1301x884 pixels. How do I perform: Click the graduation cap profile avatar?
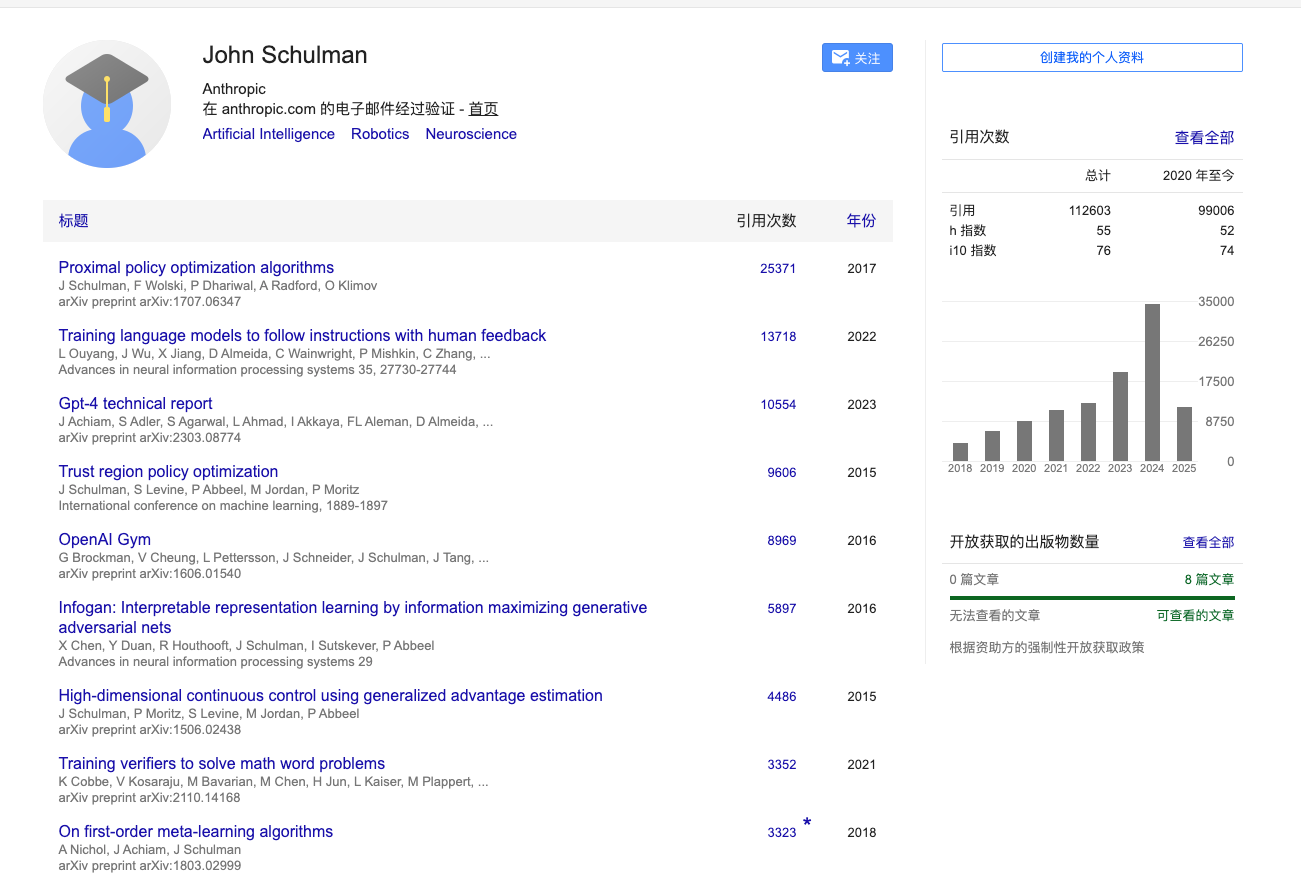pos(107,104)
